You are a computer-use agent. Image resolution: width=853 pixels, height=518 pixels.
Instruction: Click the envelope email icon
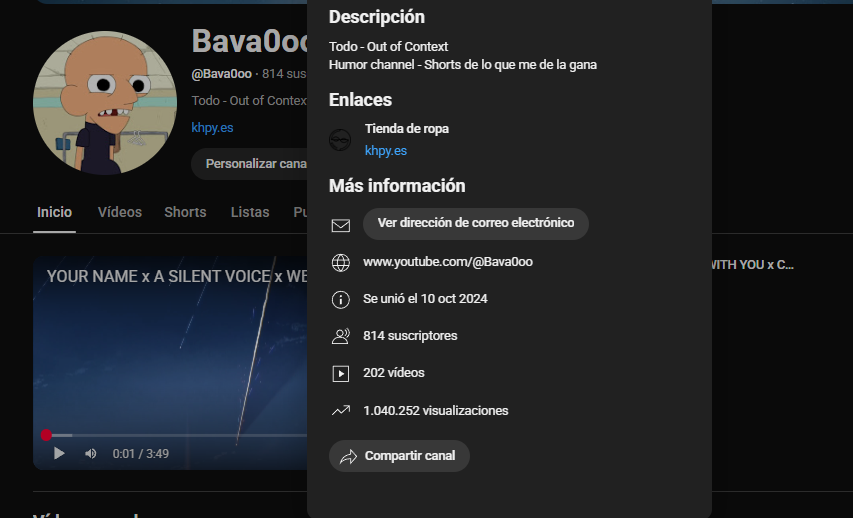pos(341,225)
